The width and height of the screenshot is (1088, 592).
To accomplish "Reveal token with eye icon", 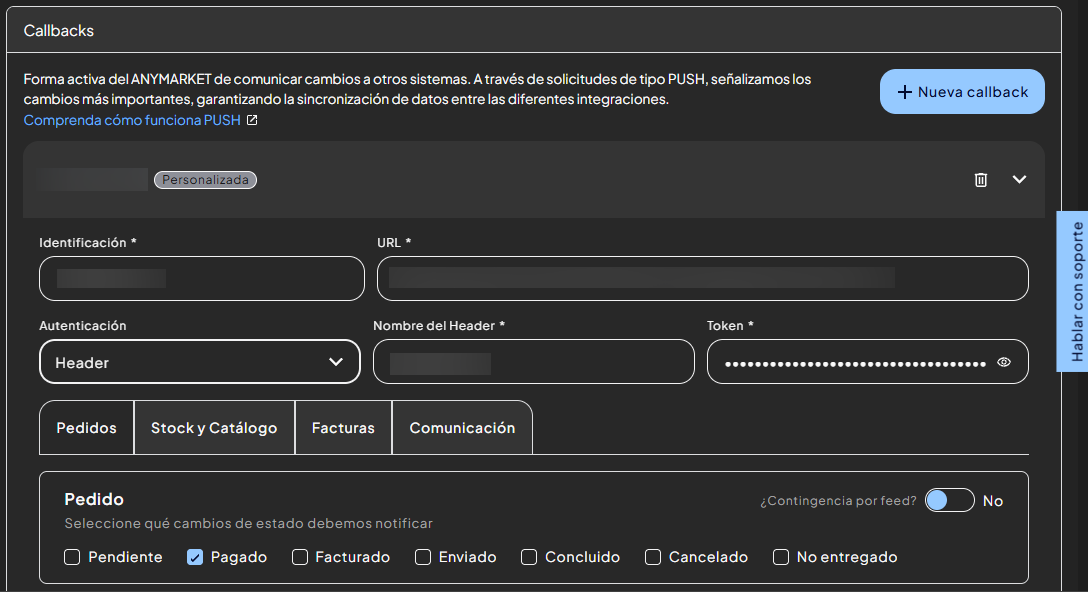I will [x=1003, y=362].
